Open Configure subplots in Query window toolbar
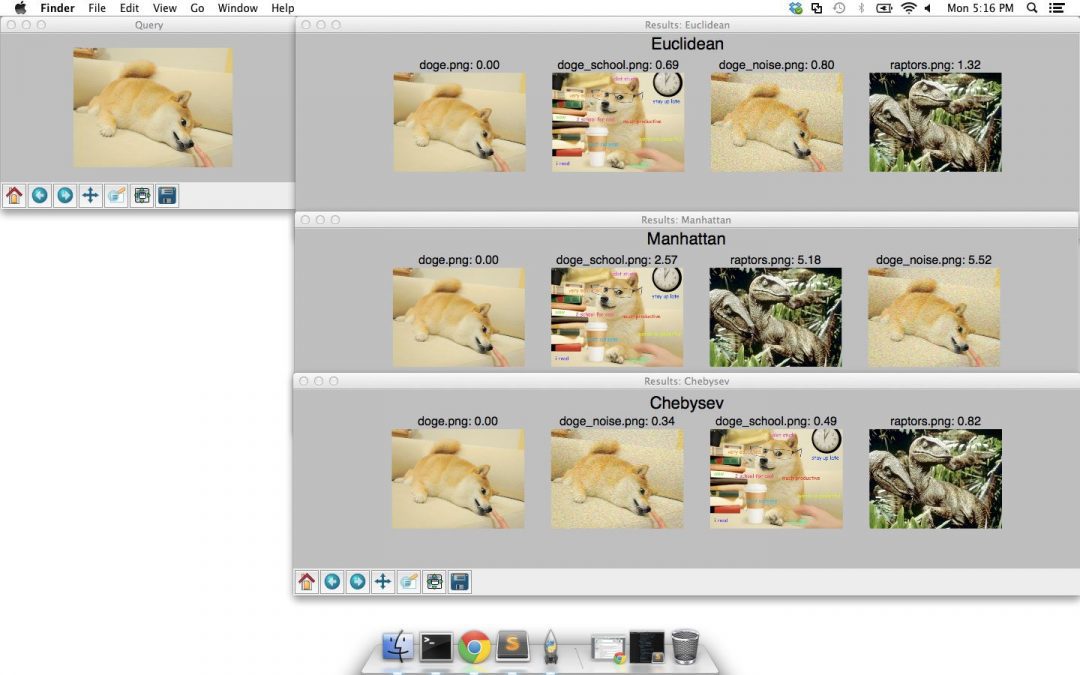Viewport: 1080px width, 675px height. pyautogui.click(x=142, y=196)
